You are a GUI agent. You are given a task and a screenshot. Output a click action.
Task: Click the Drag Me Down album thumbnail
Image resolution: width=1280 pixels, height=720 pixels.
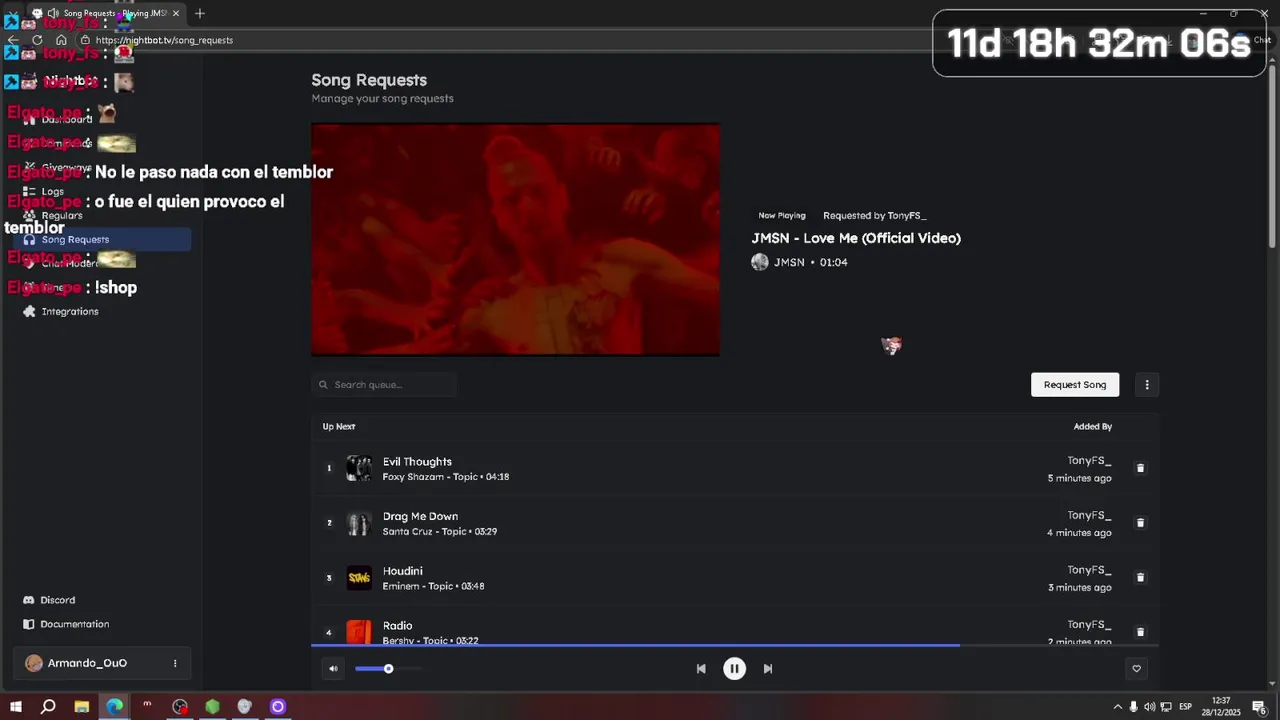click(359, 523)
